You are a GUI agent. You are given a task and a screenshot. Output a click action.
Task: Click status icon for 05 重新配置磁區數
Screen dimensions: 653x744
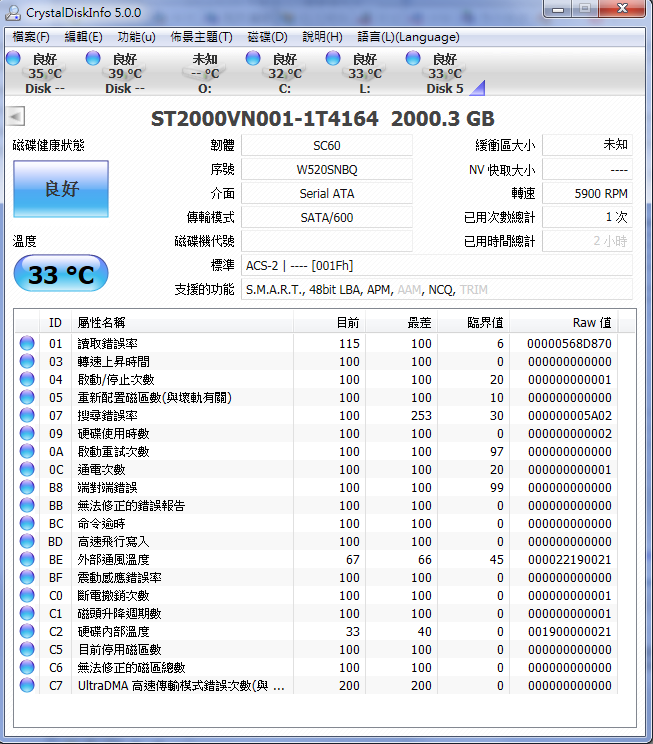(27, 397)
